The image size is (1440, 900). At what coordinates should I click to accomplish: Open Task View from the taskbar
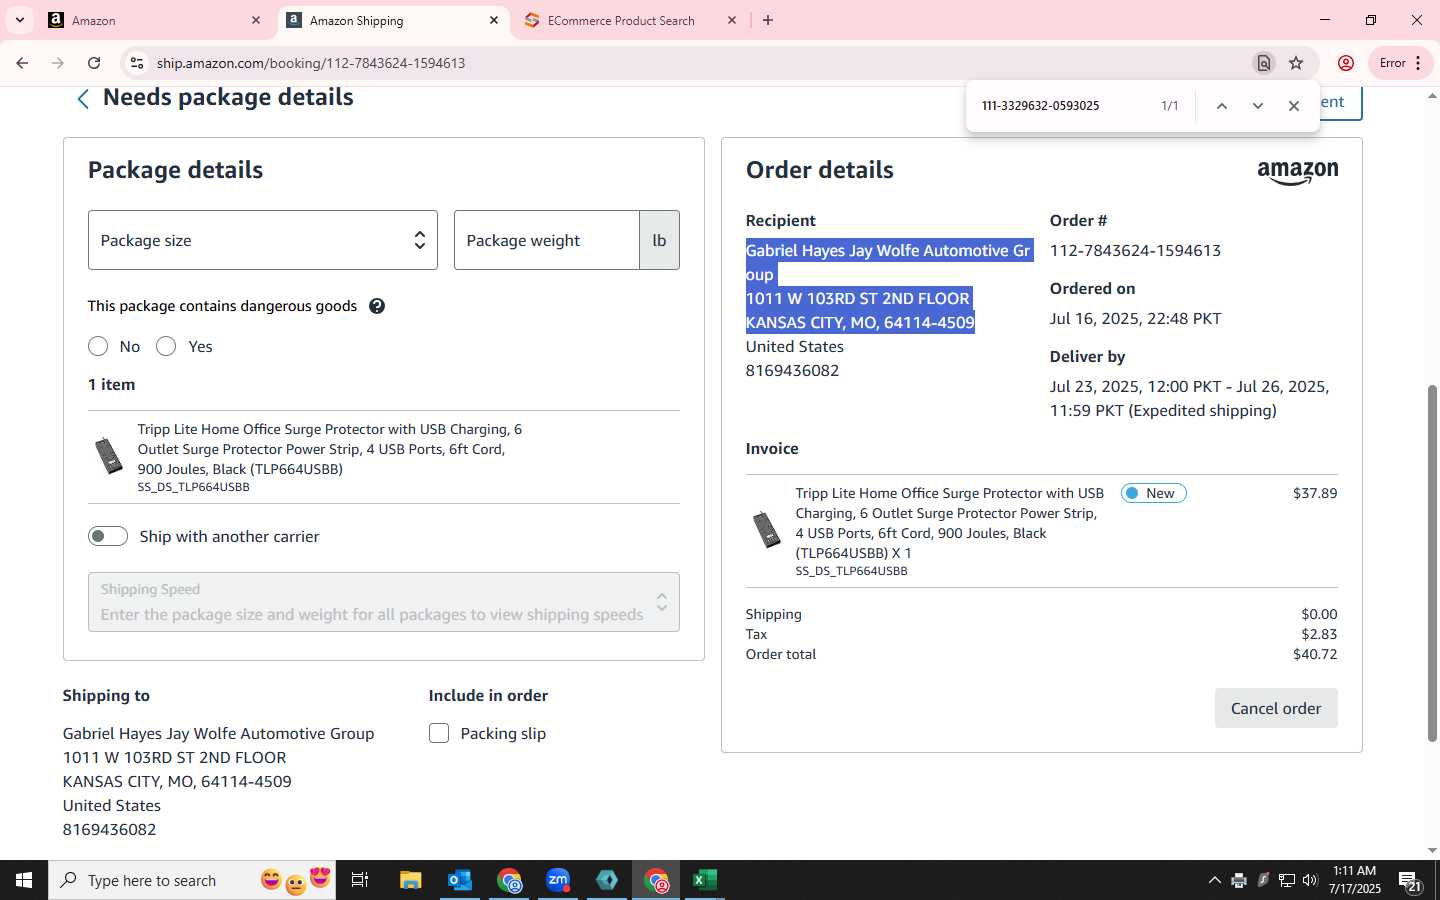[360, 880]
